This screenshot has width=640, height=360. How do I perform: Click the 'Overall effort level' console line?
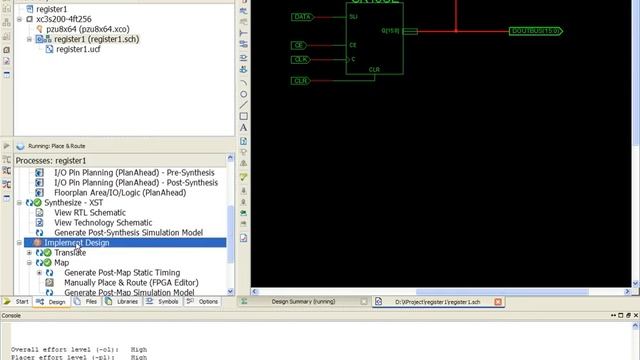point(79,350)
